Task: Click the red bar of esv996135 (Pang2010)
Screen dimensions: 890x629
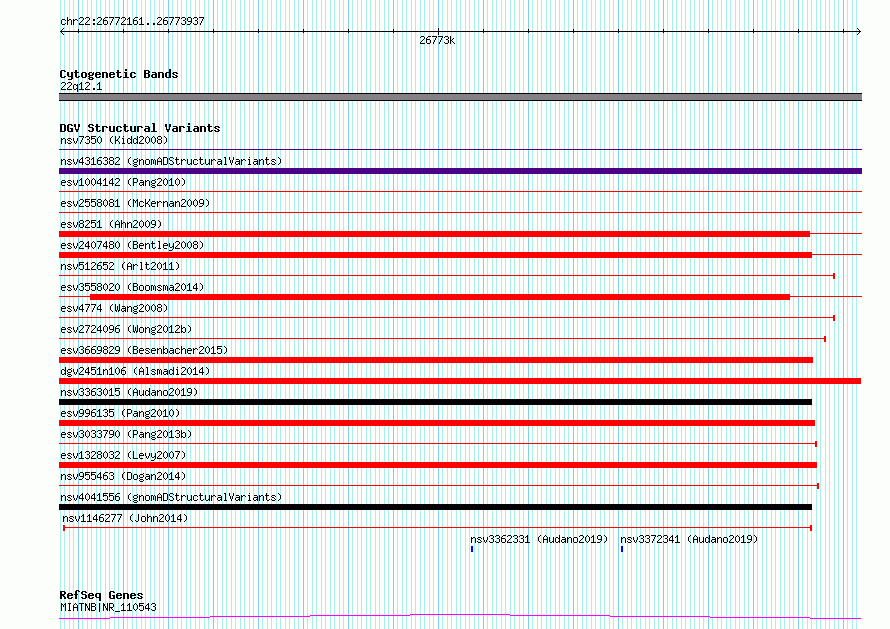Action: click(437, 423)
